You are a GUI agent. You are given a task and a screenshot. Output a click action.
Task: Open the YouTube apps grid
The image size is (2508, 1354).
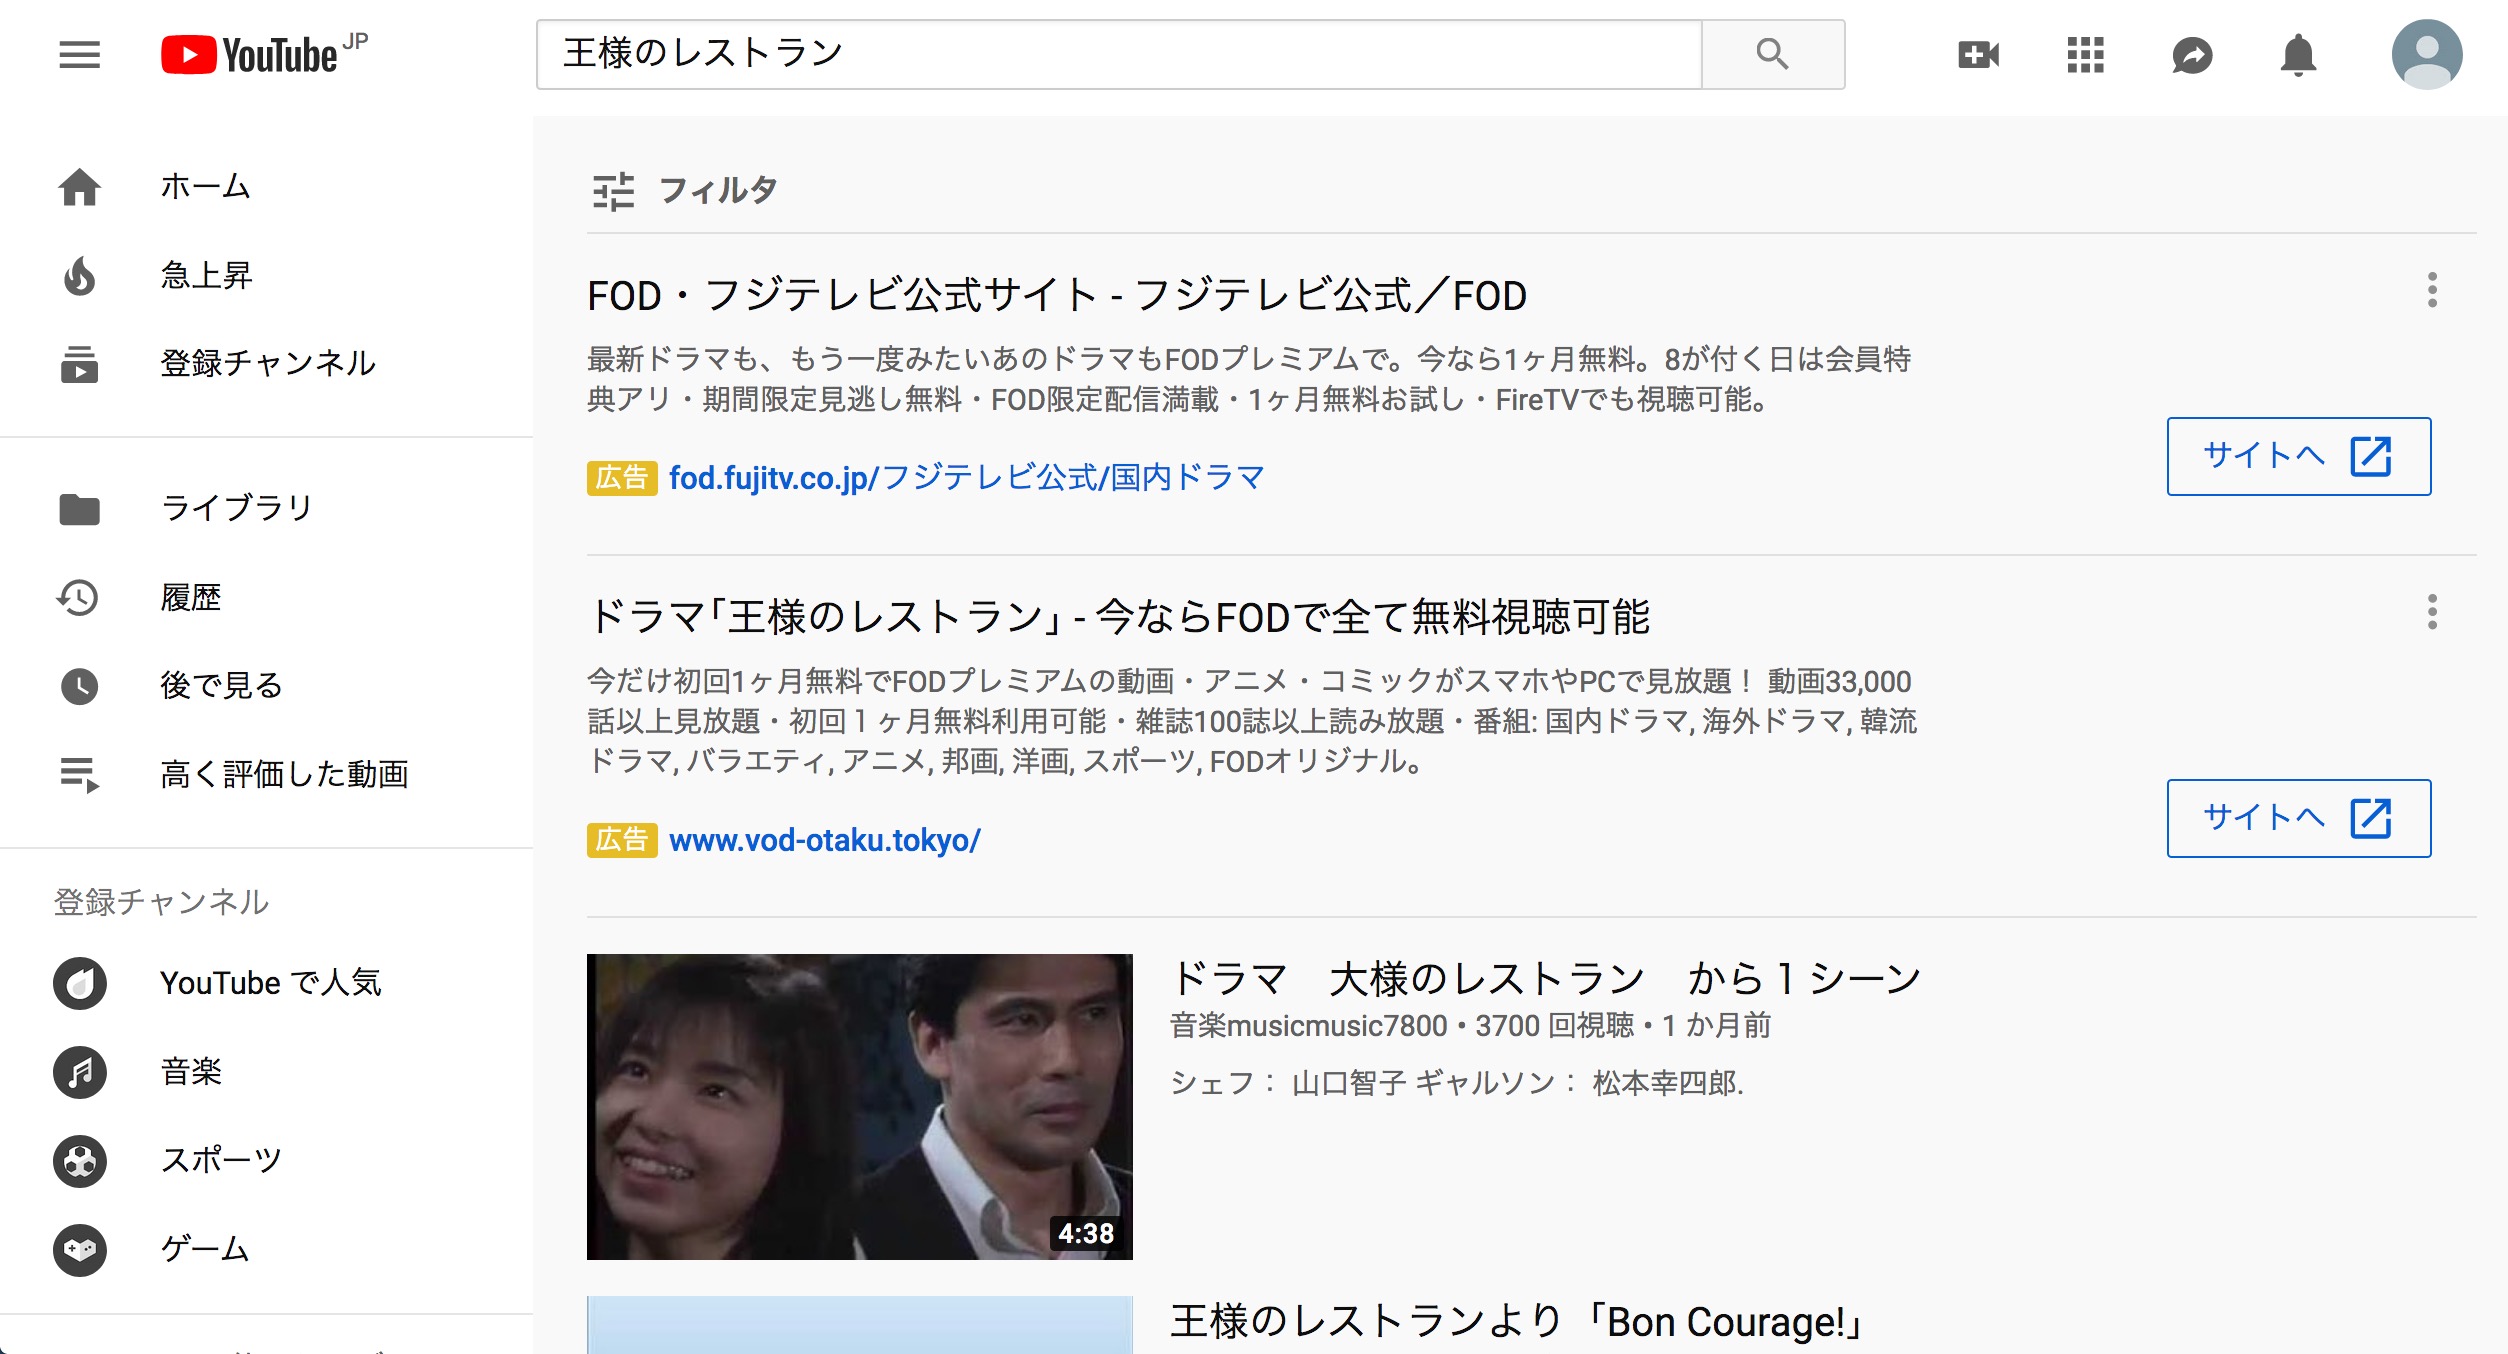tap(2085, 54)
